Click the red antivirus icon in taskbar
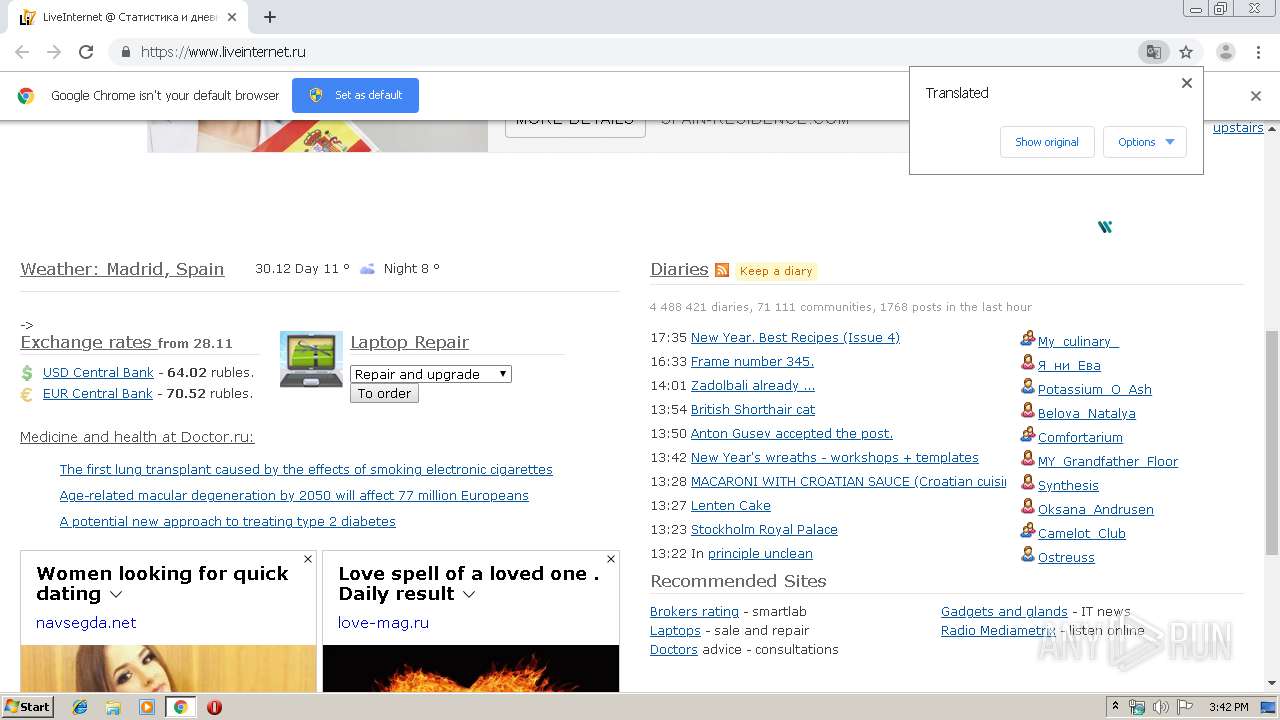The width and height of the screenshot is (1280, 720). point(214,707)
